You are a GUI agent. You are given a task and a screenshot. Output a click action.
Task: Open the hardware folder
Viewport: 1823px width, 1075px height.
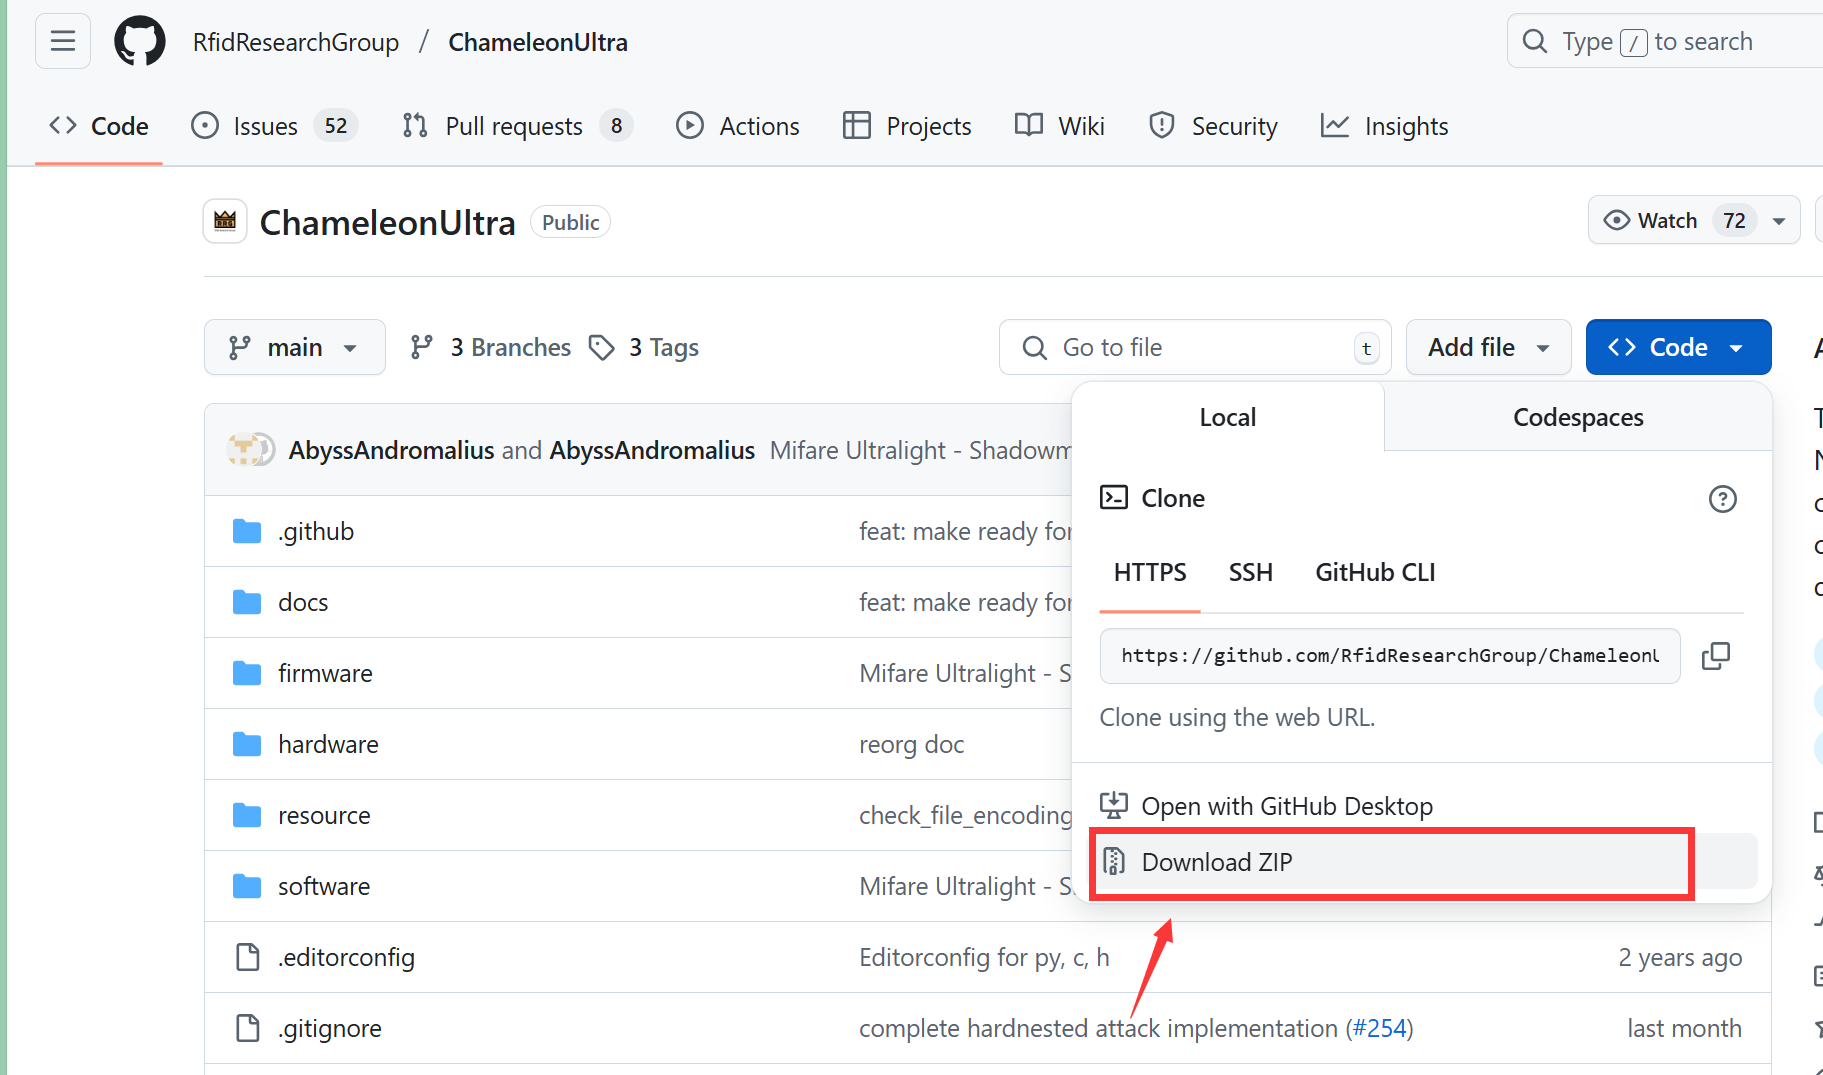(328, 744)
